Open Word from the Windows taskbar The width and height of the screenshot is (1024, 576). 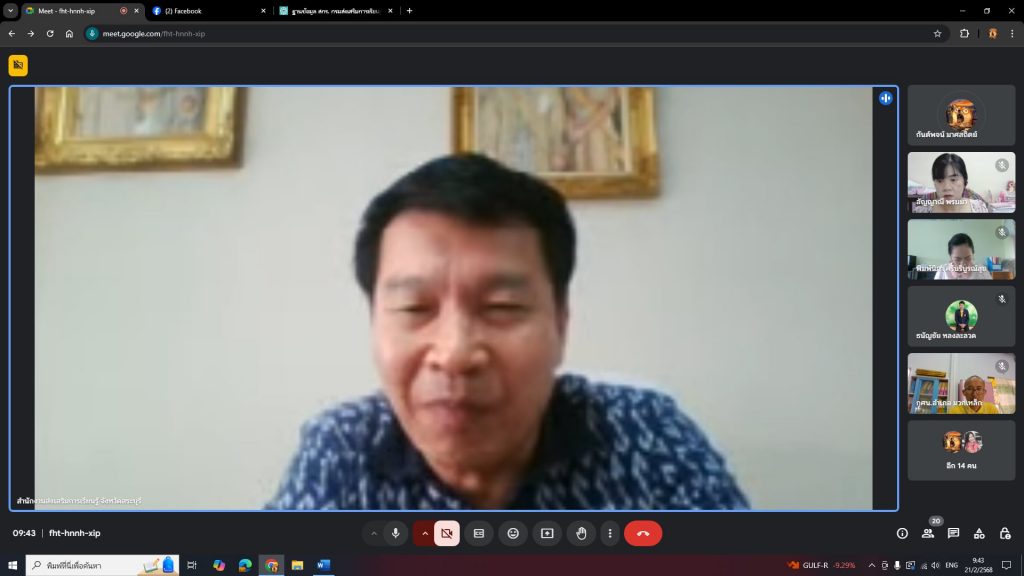323,565
